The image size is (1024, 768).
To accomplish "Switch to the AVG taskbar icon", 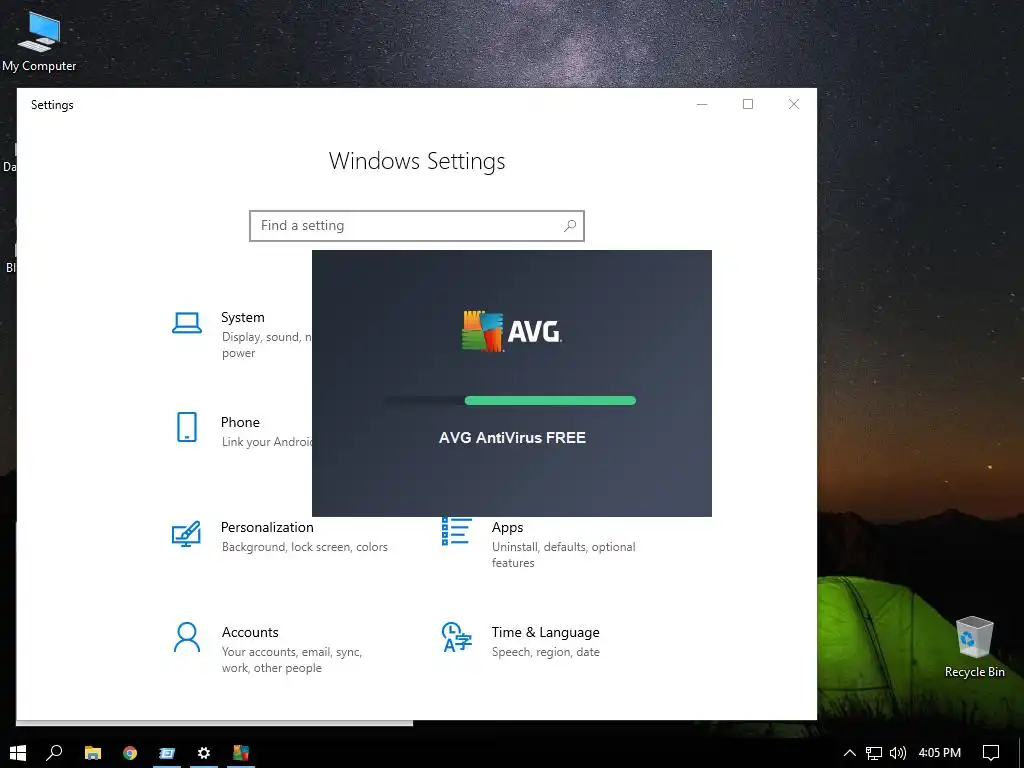I will pos(241,753).
